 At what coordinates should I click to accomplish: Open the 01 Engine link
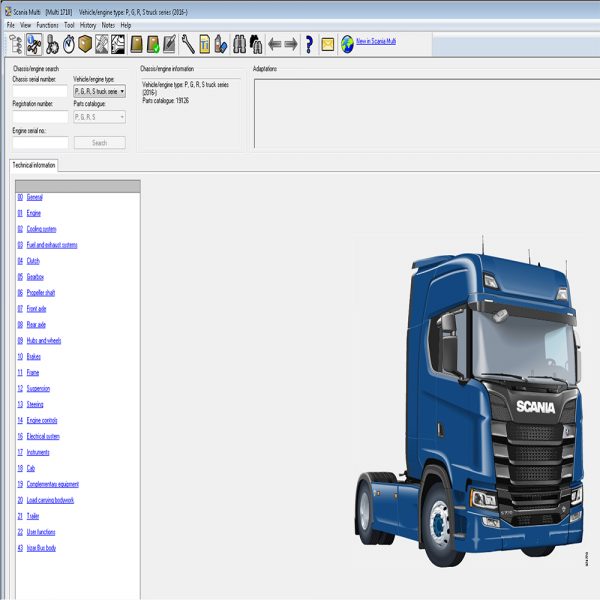coord(29,213)
